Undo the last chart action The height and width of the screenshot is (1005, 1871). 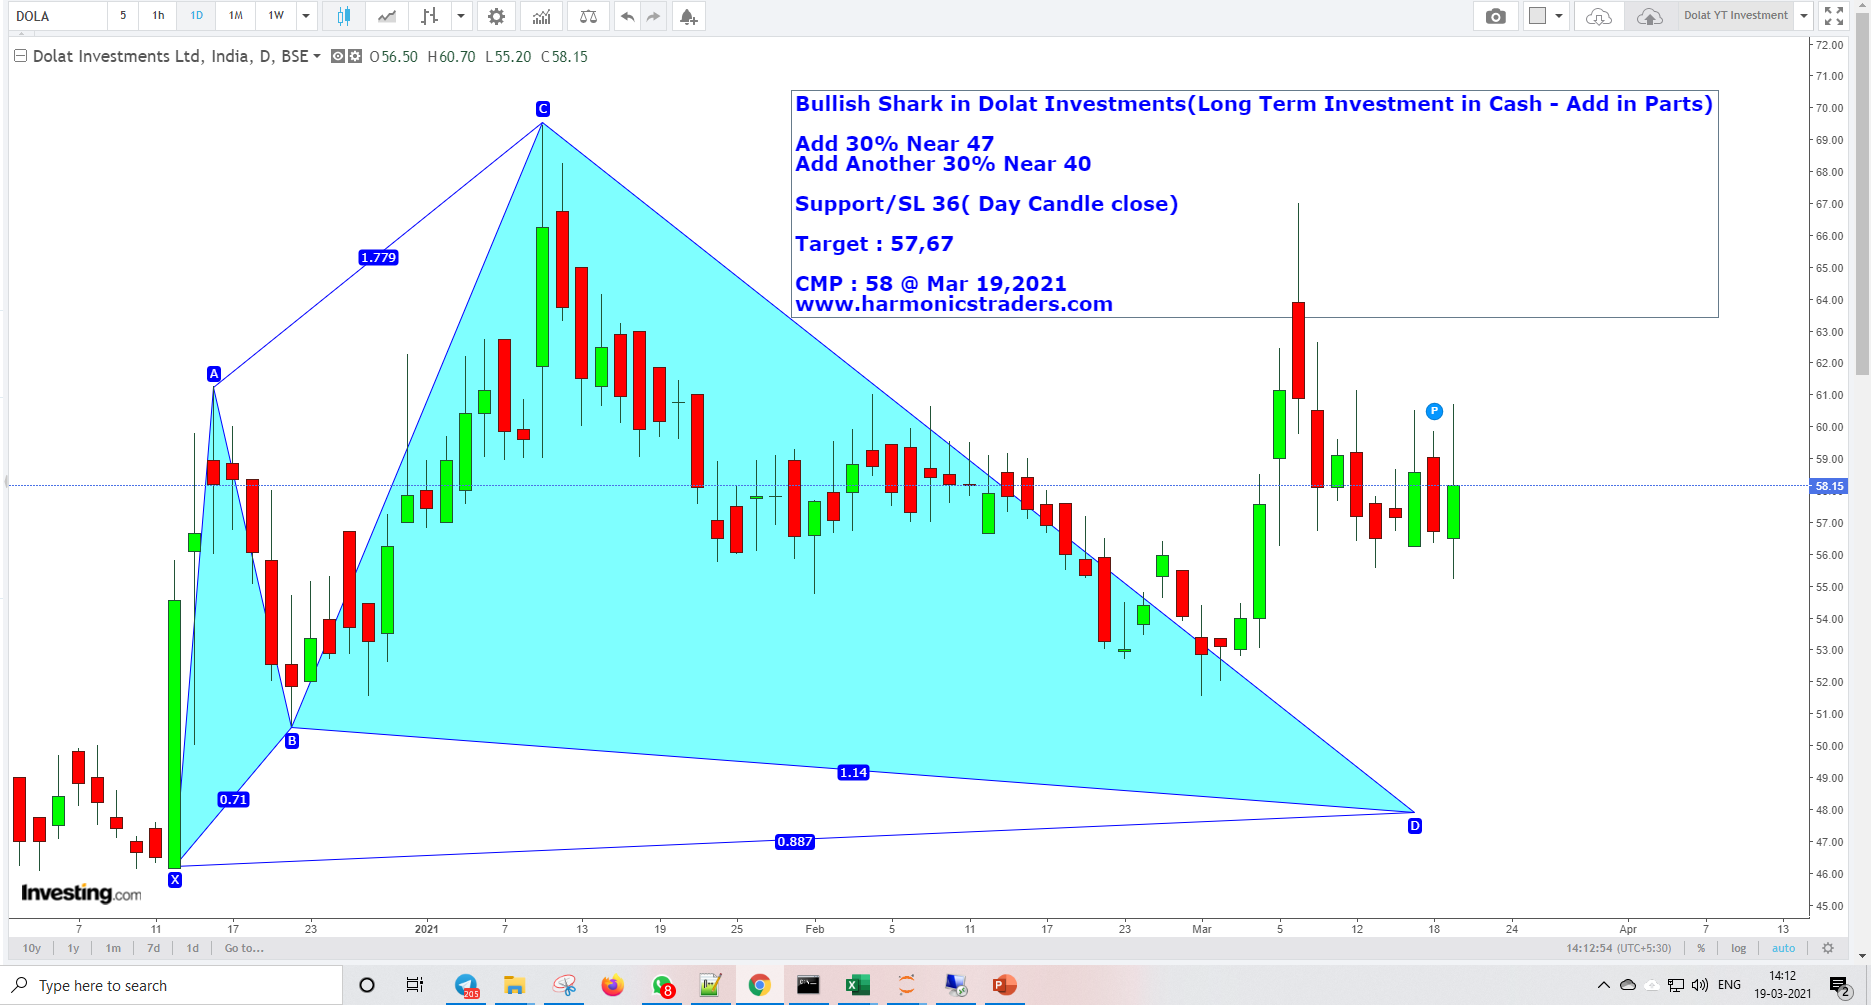click(627, 16)
